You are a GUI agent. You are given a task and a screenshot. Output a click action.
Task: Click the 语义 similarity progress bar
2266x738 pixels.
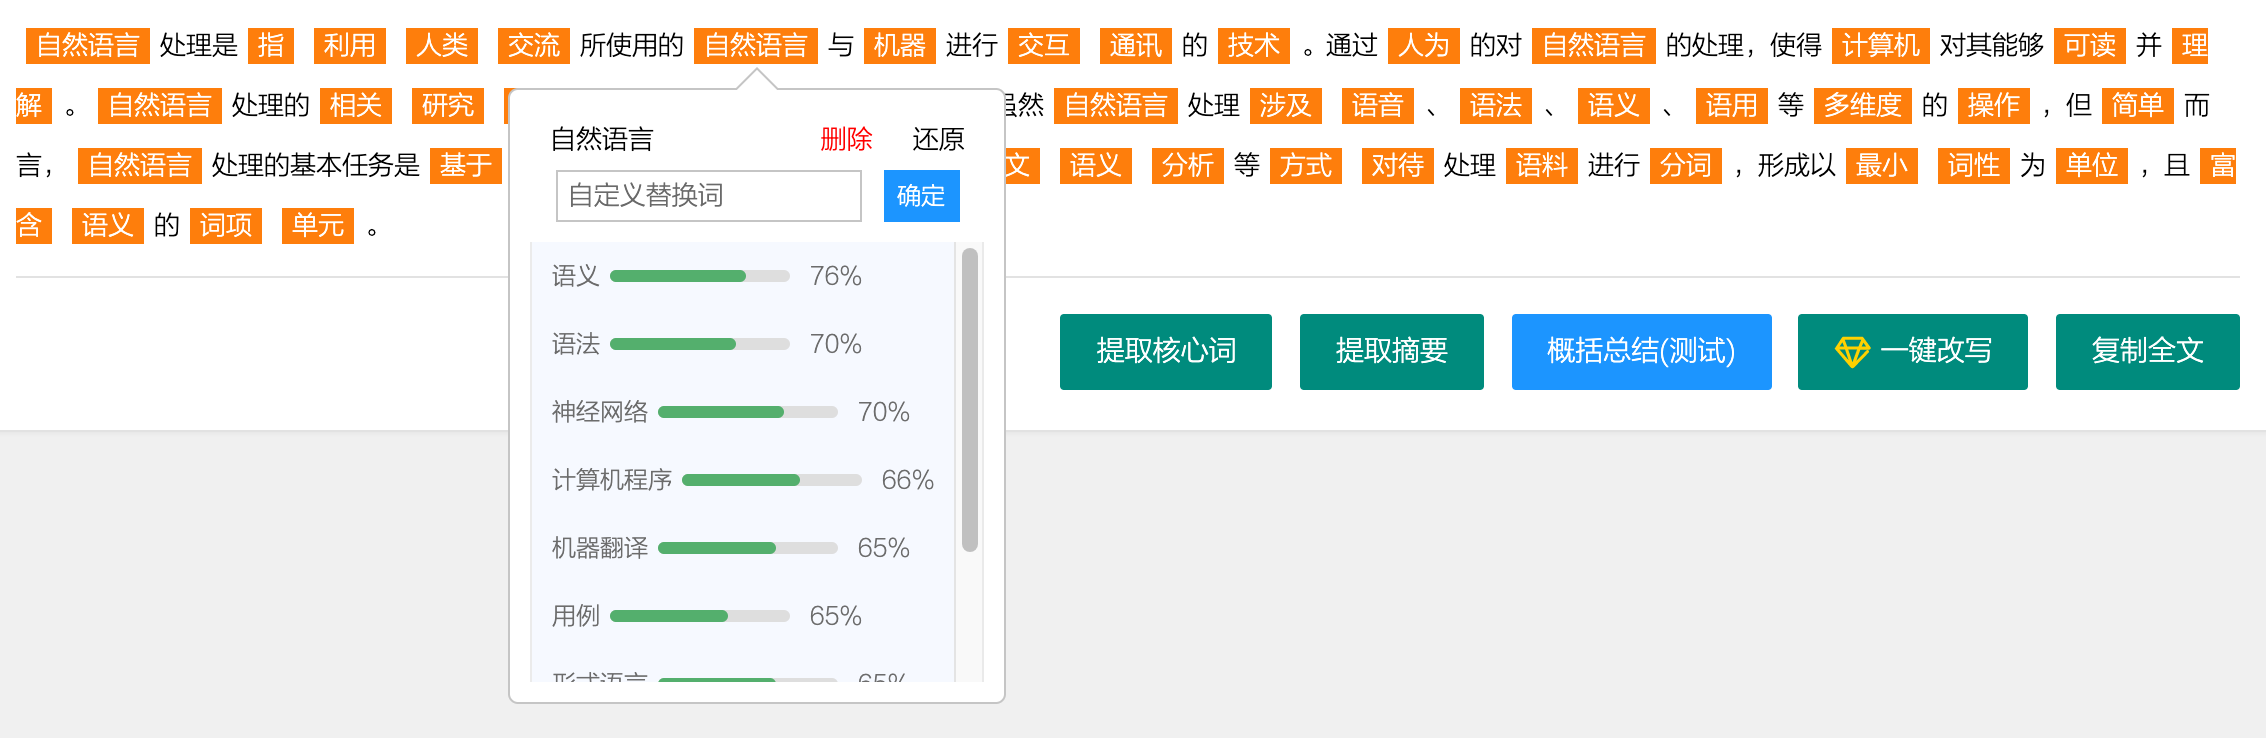pyautogui.click(x=699, y=276)
